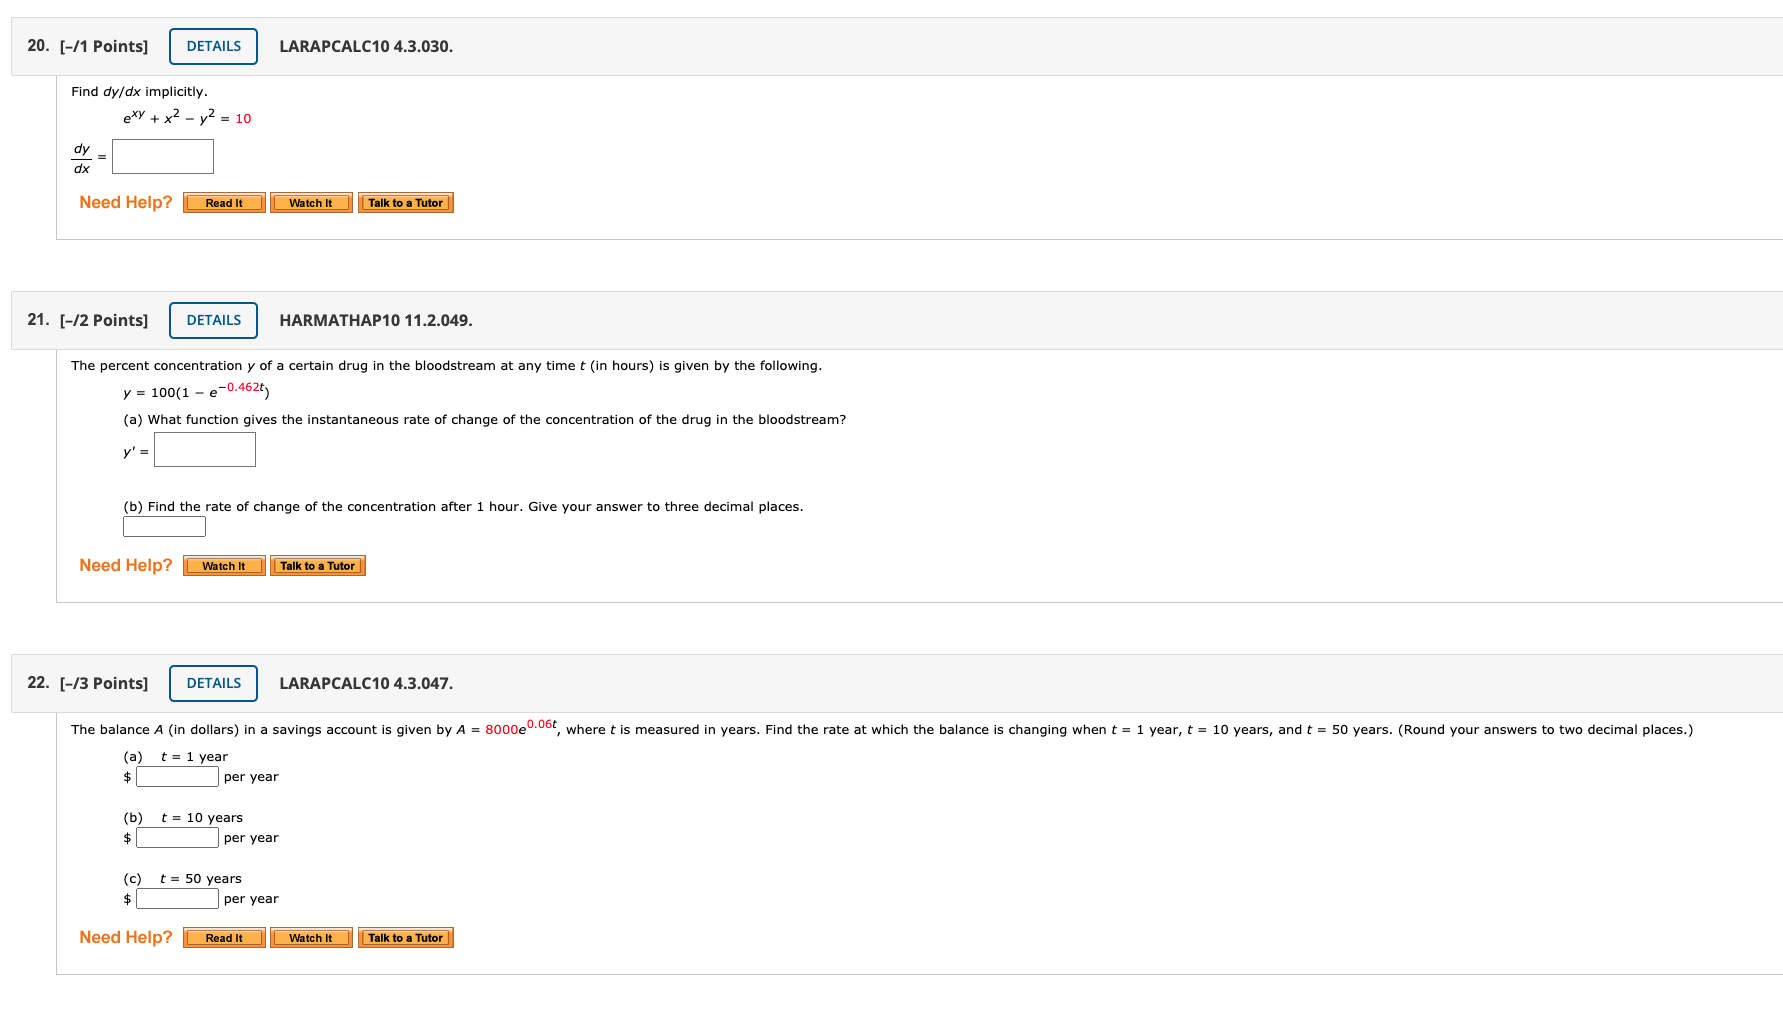Screen dimensions: 1783x1018
Task: Click the dy/dx answer input box
Action: 163,156
